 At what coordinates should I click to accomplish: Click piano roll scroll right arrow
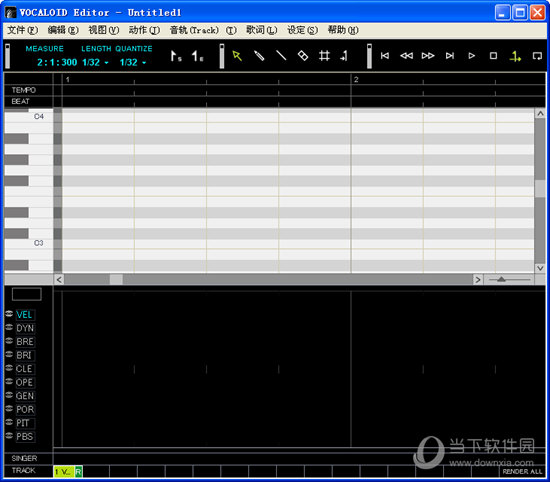[477, 280]
